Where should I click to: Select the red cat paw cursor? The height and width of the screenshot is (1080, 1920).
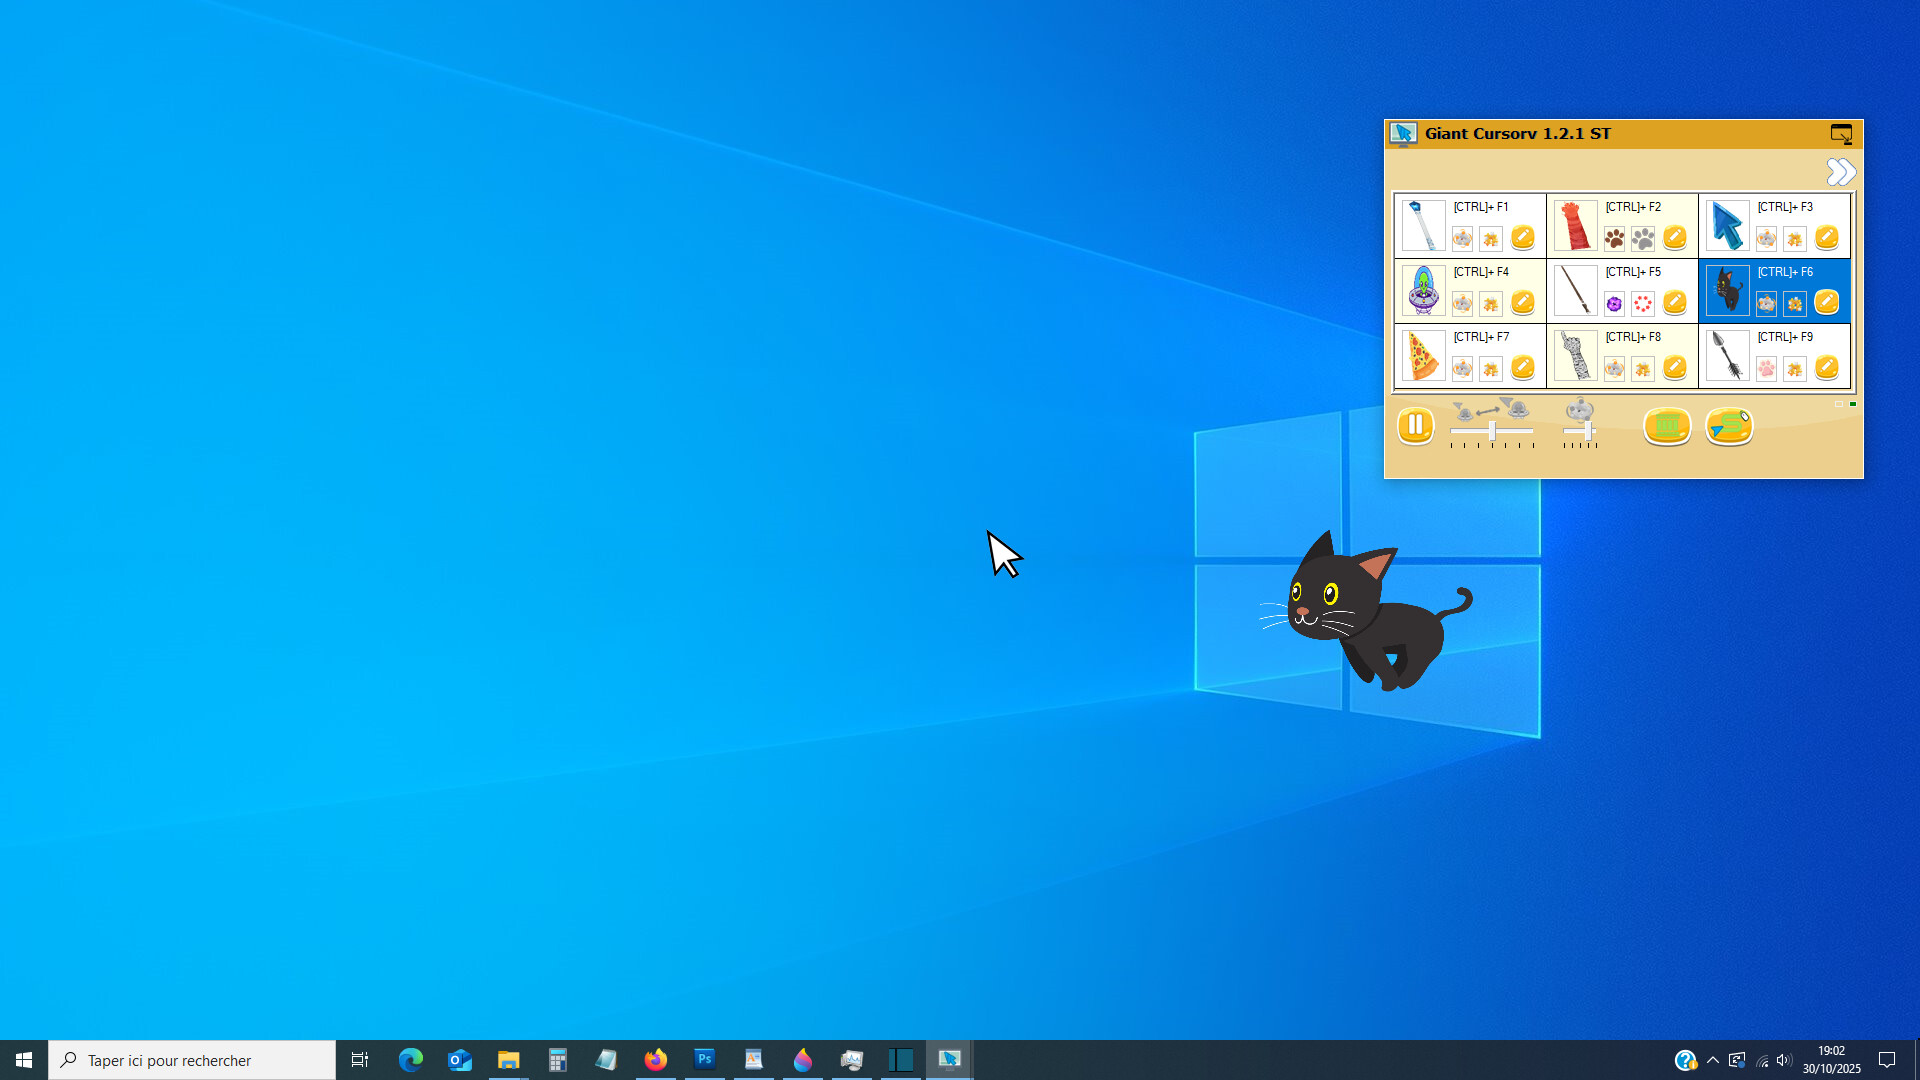tap(1575, 226)
